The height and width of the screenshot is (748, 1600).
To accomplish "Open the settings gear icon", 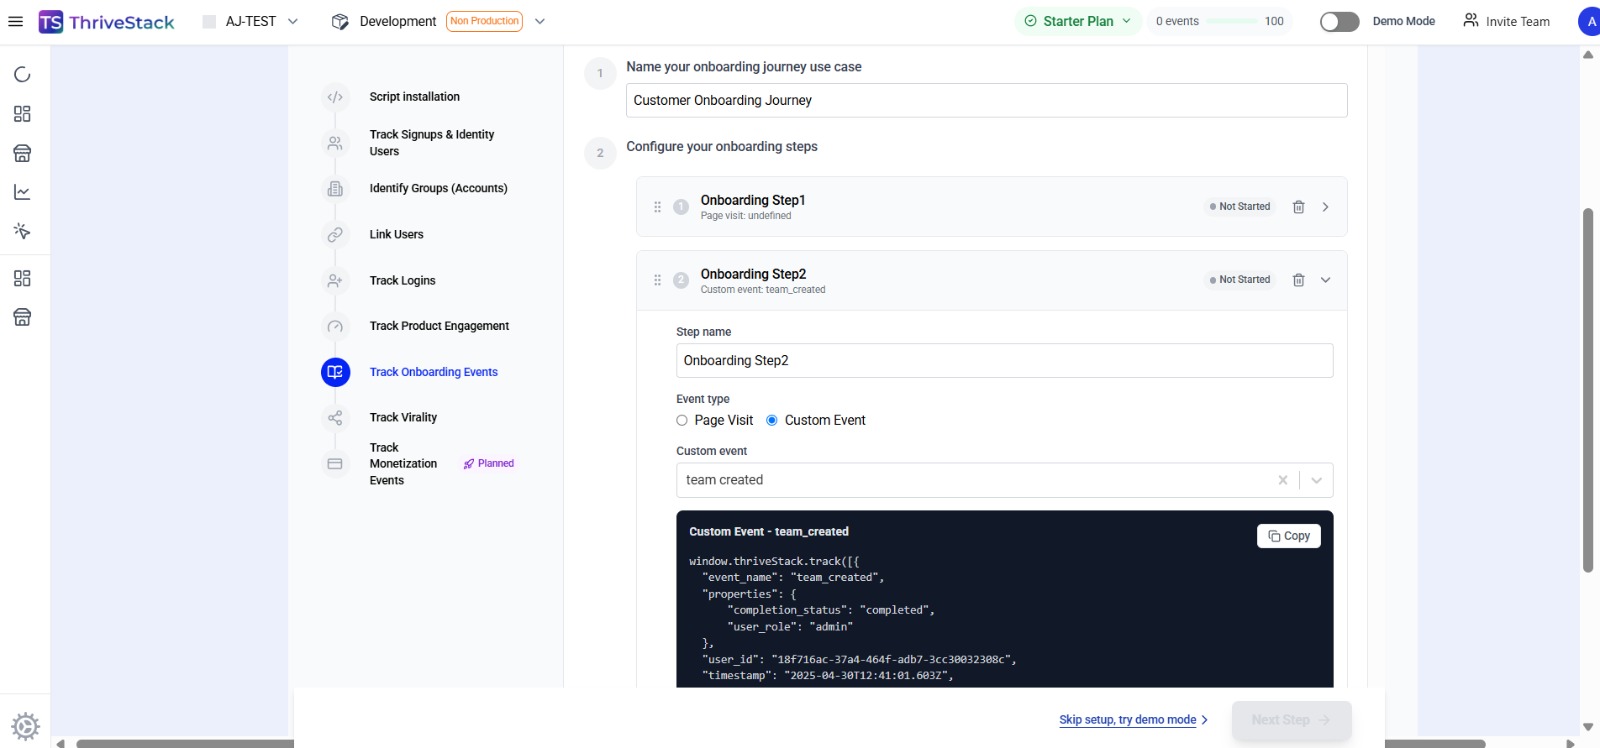I will [25, 727].
